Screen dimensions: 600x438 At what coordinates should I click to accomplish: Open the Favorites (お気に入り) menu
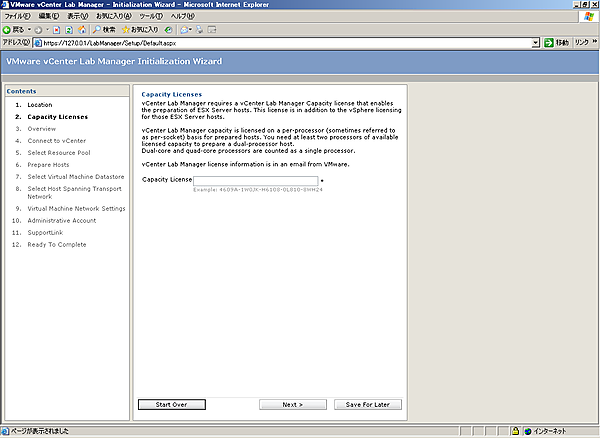[x=114, y=16]
